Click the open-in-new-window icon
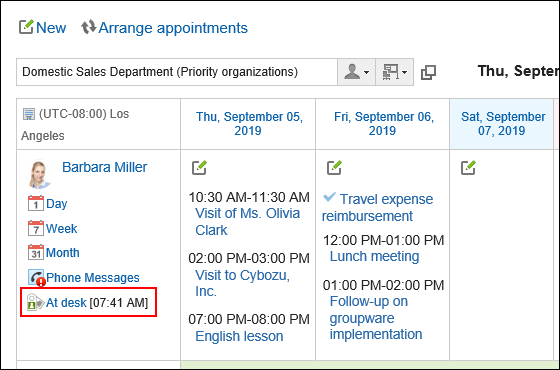This screenshot has width=560, height=370. [x=428, y=72]
